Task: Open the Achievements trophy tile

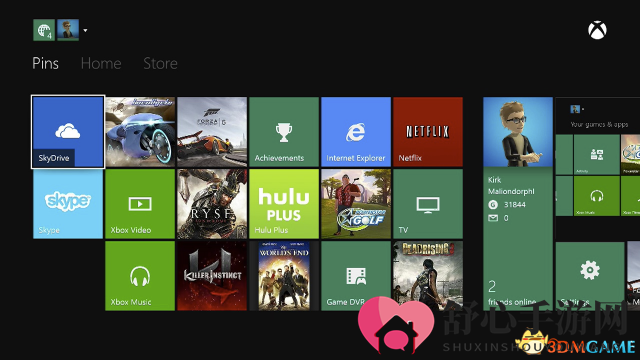Action: (284, 132)
